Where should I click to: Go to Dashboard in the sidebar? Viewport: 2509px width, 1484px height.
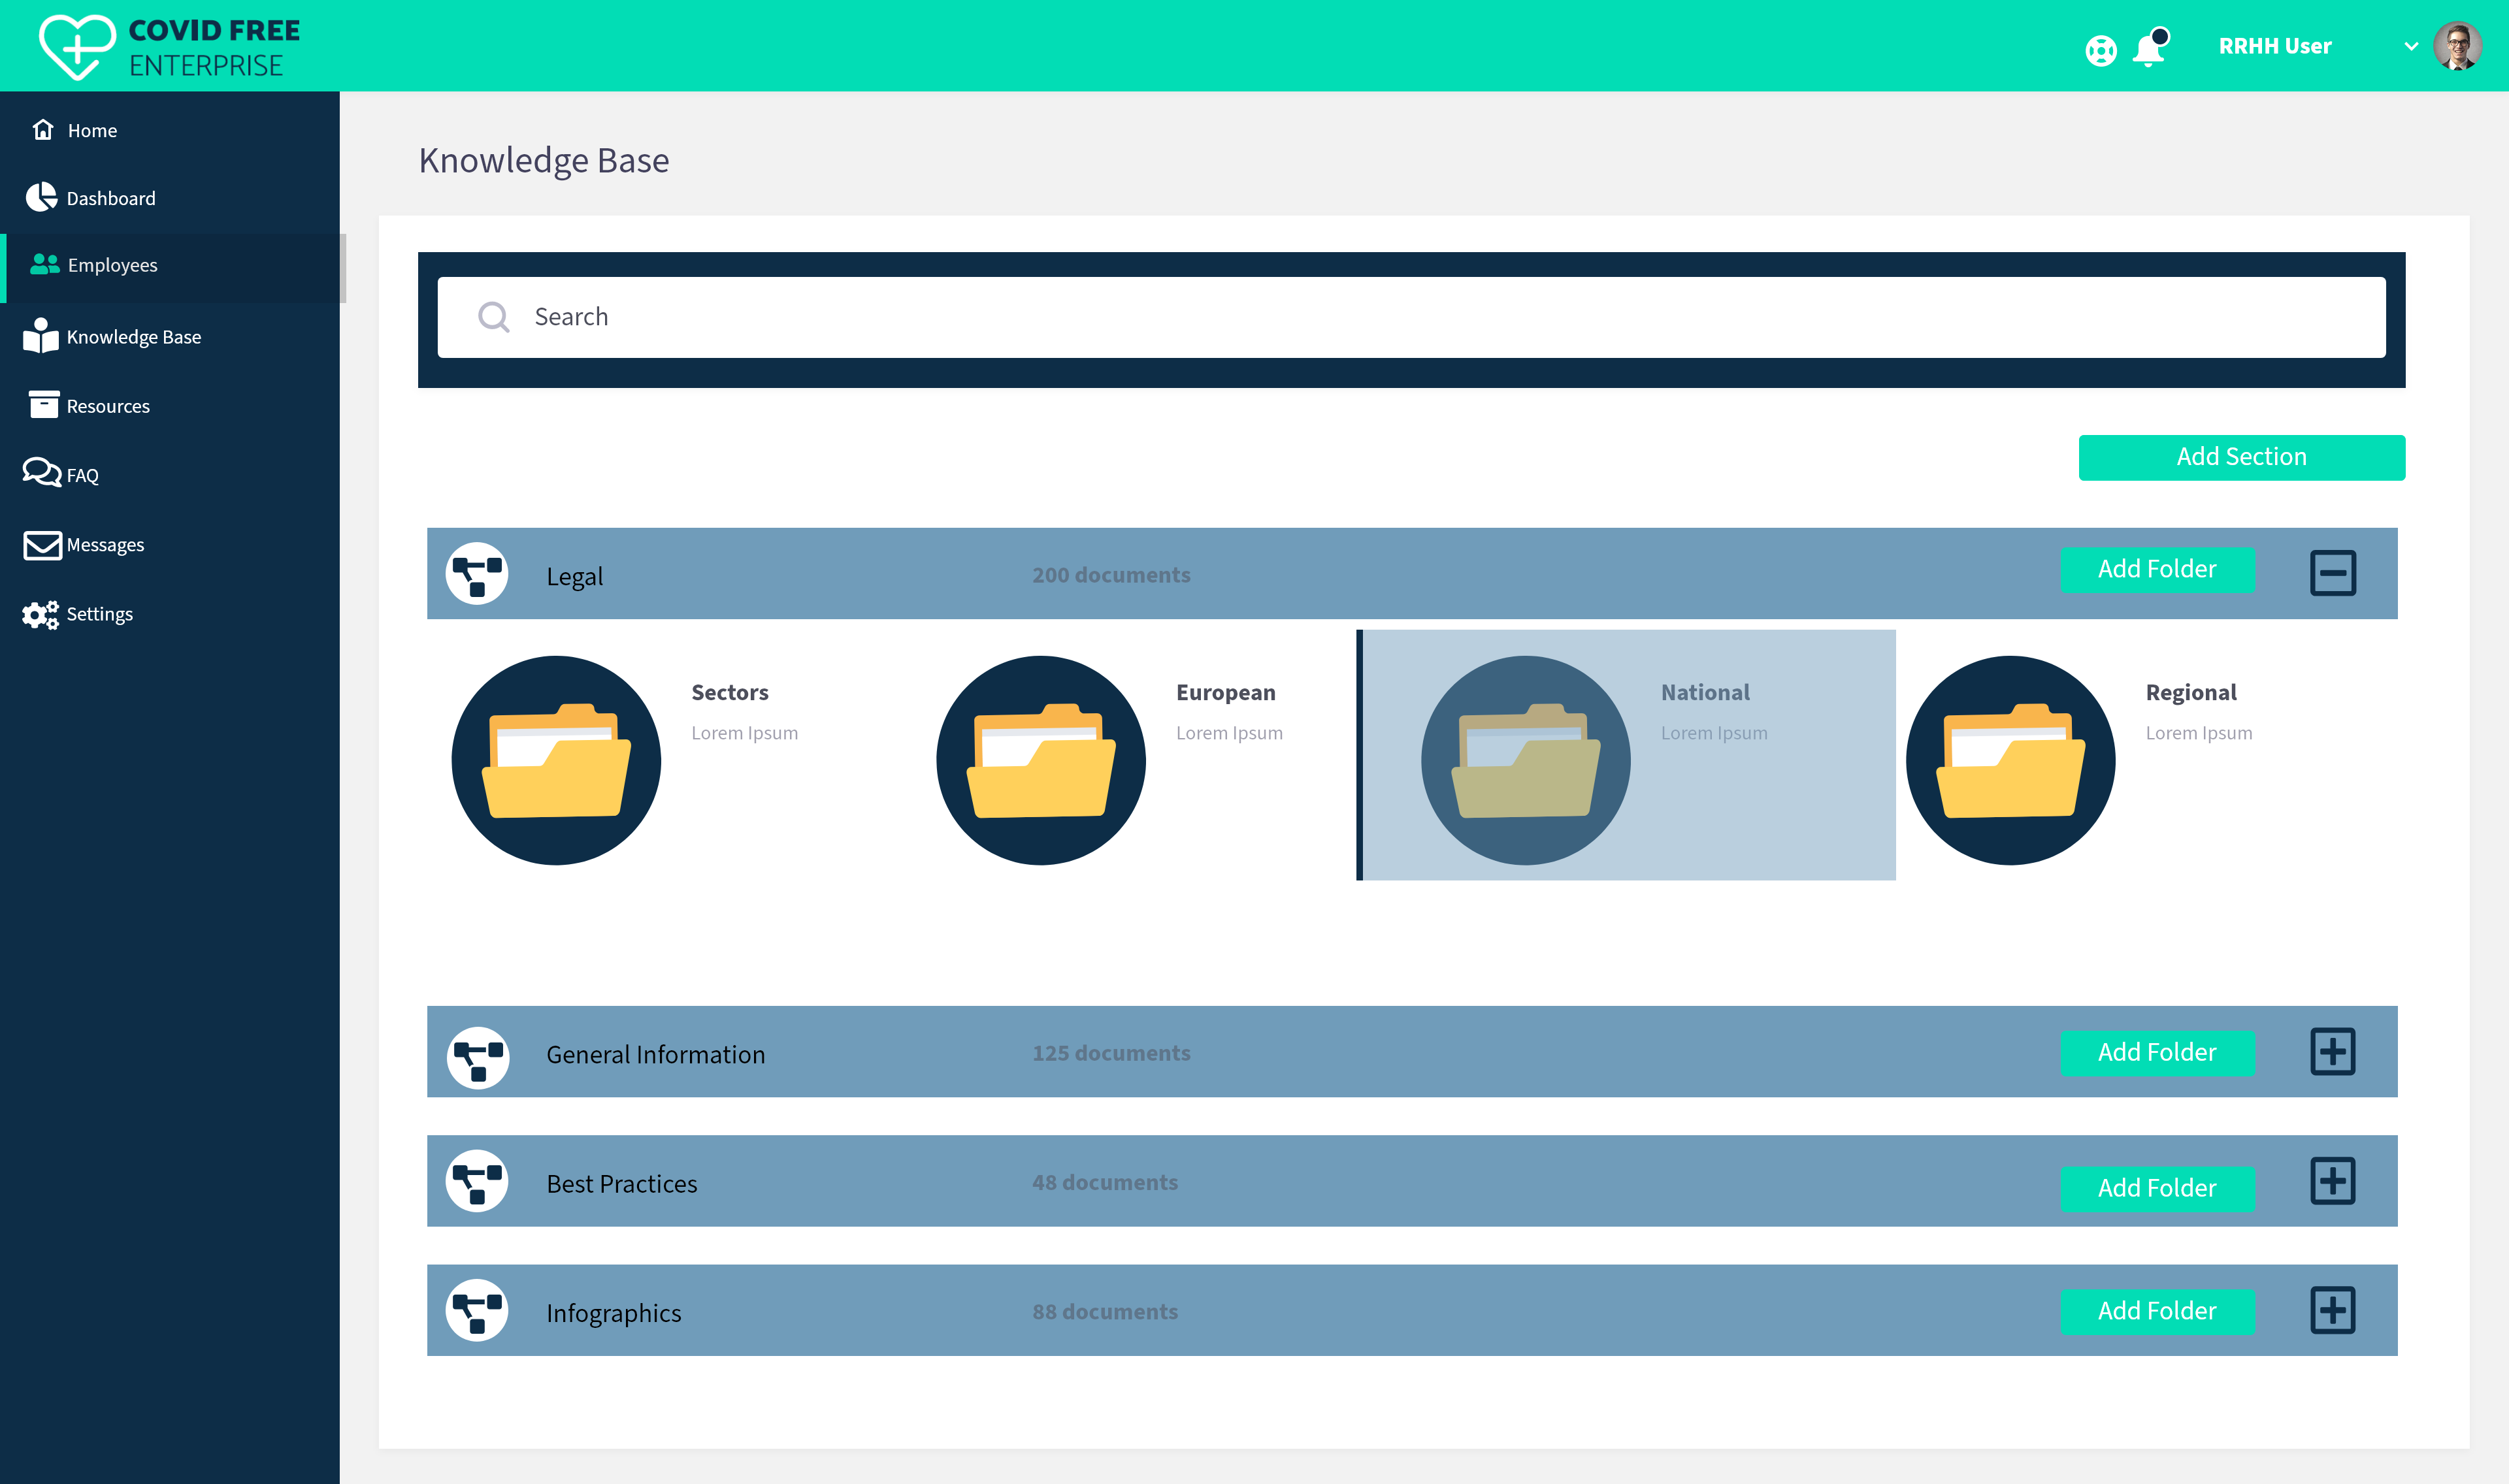click(x=110, y=198)
